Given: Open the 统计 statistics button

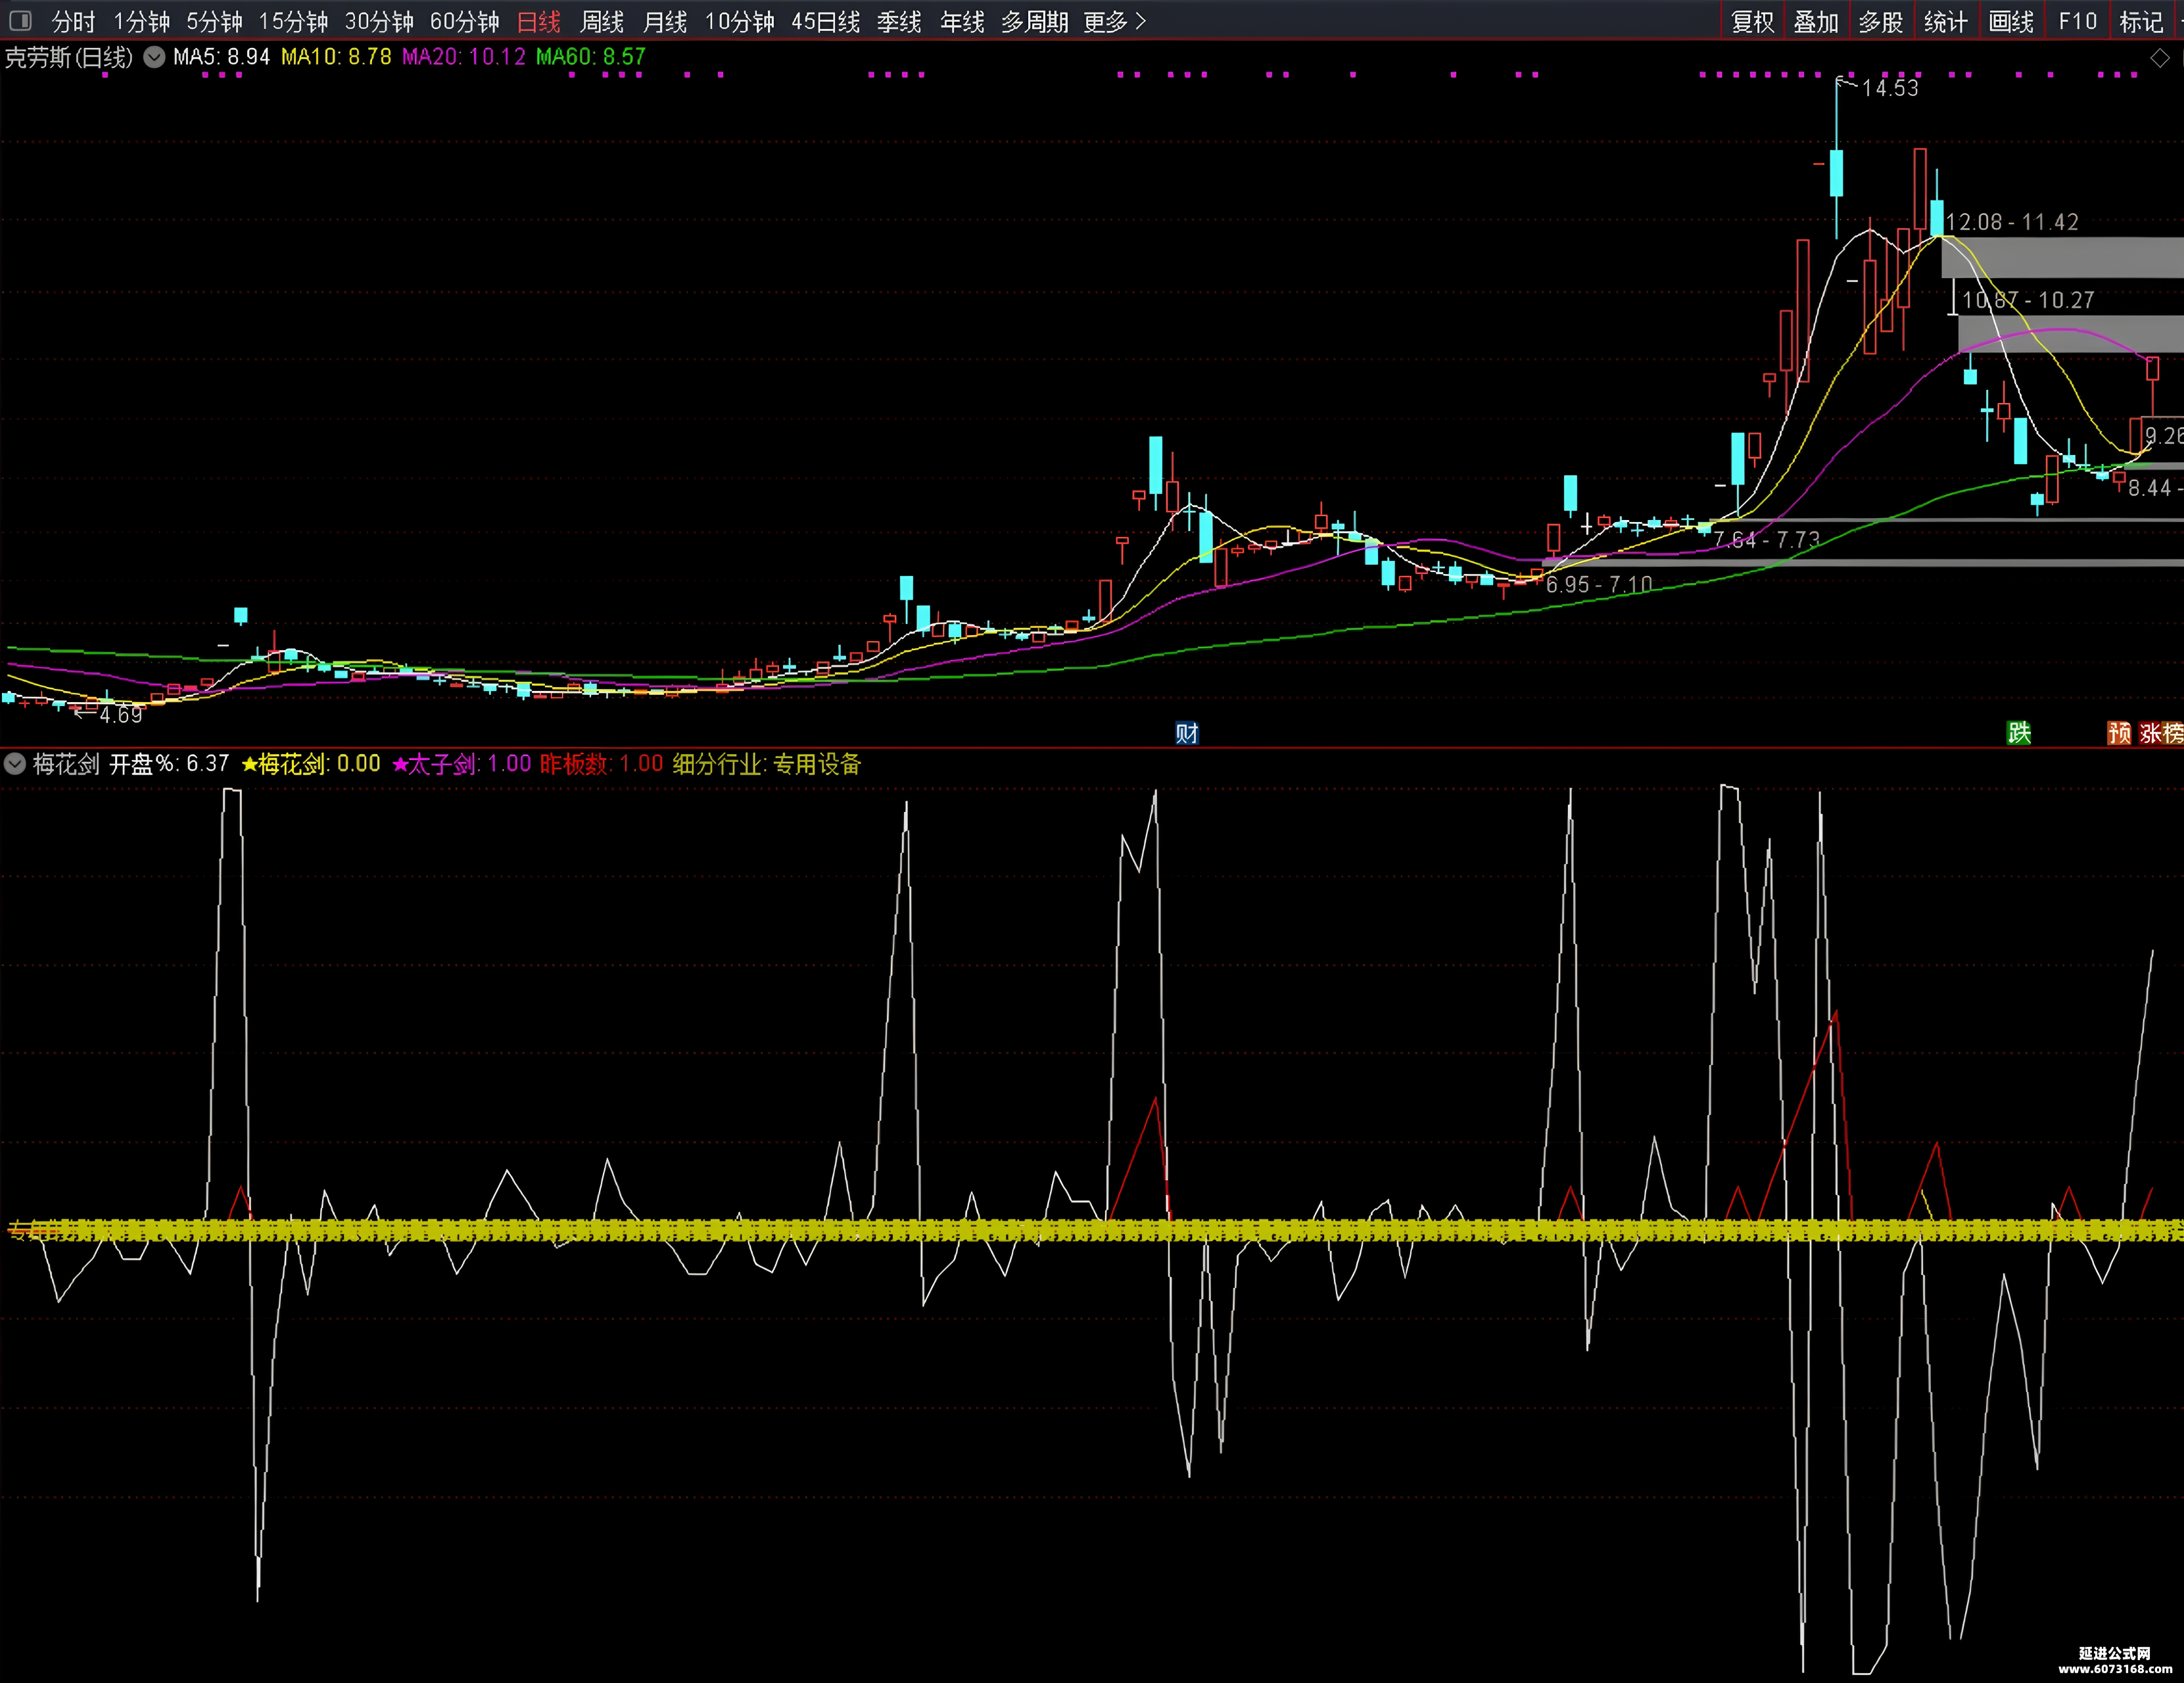Looking at the screenshot, I should pos(1945,21).
